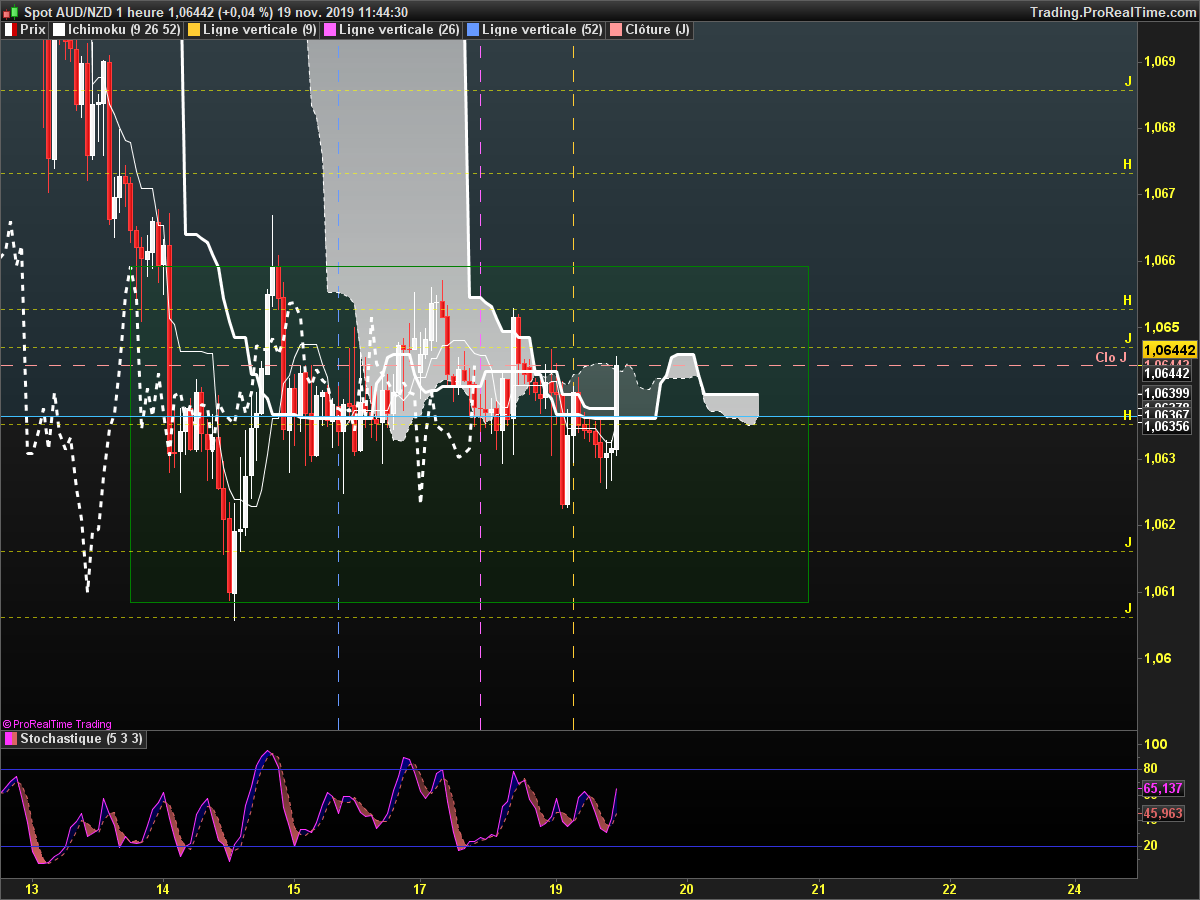Click the 1,06356 price tag on axis
Screen dimensions: 1200x900
pyautogui.click(x=1166, y=426)
